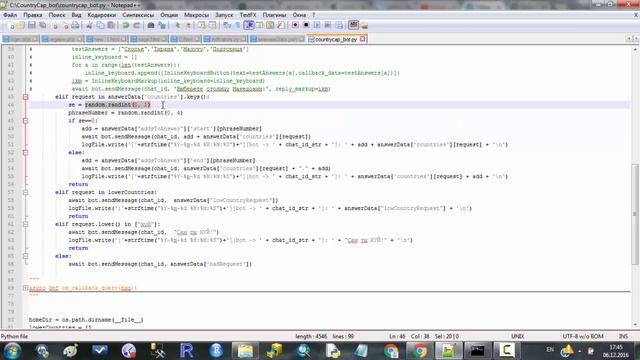
Task: Click the Close document toolbar icon
Action: [55, 25]
